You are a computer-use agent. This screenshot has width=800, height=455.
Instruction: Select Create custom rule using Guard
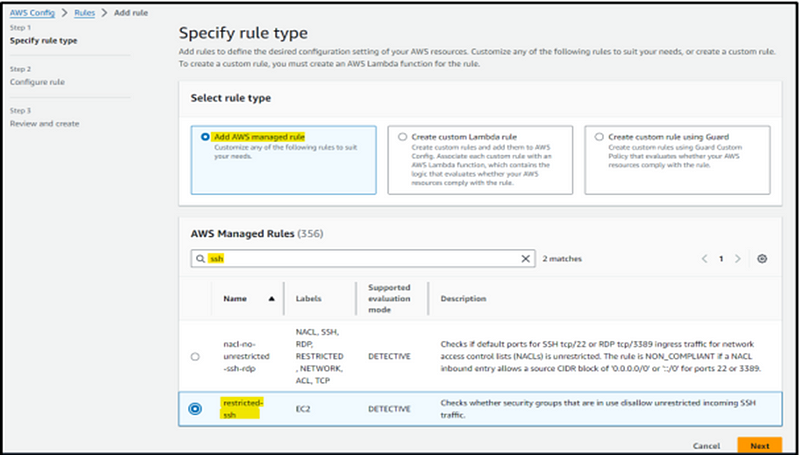click(x=599, y=137)
